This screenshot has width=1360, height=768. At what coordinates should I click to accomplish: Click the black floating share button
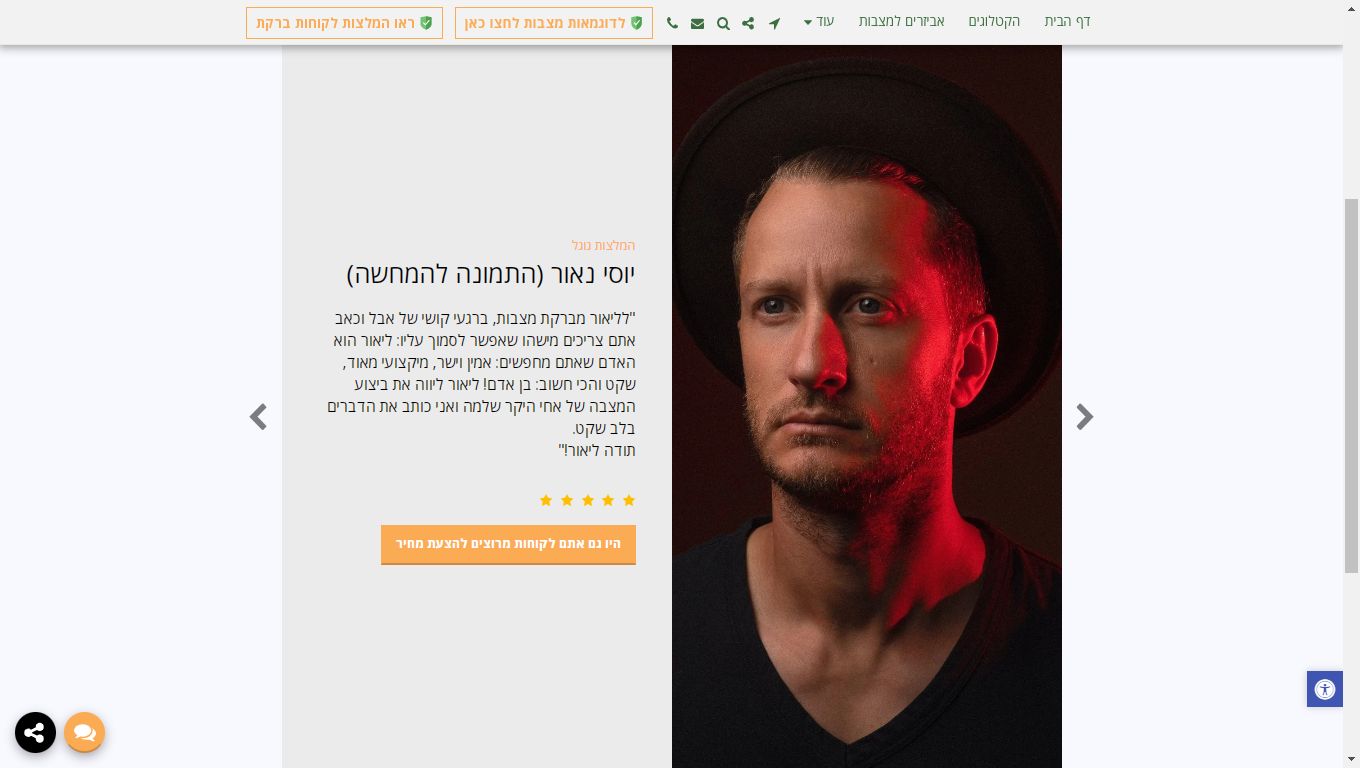click(35, 732)
